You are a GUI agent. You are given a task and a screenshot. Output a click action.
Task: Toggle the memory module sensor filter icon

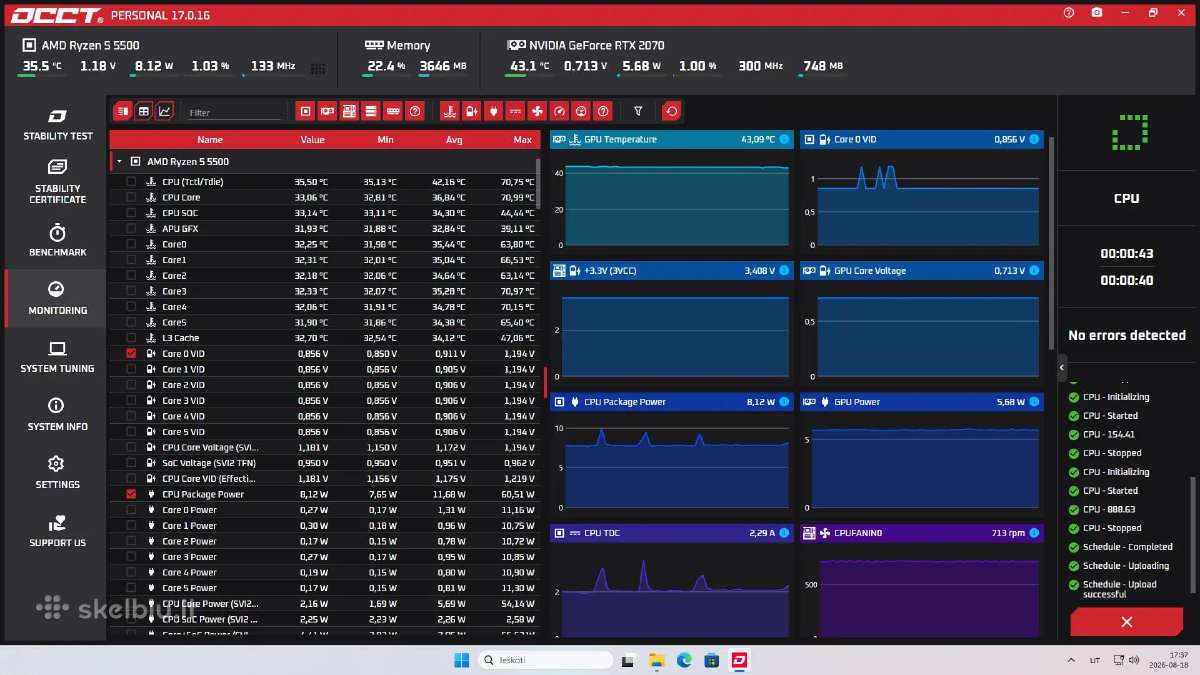(x=393, y=111)
